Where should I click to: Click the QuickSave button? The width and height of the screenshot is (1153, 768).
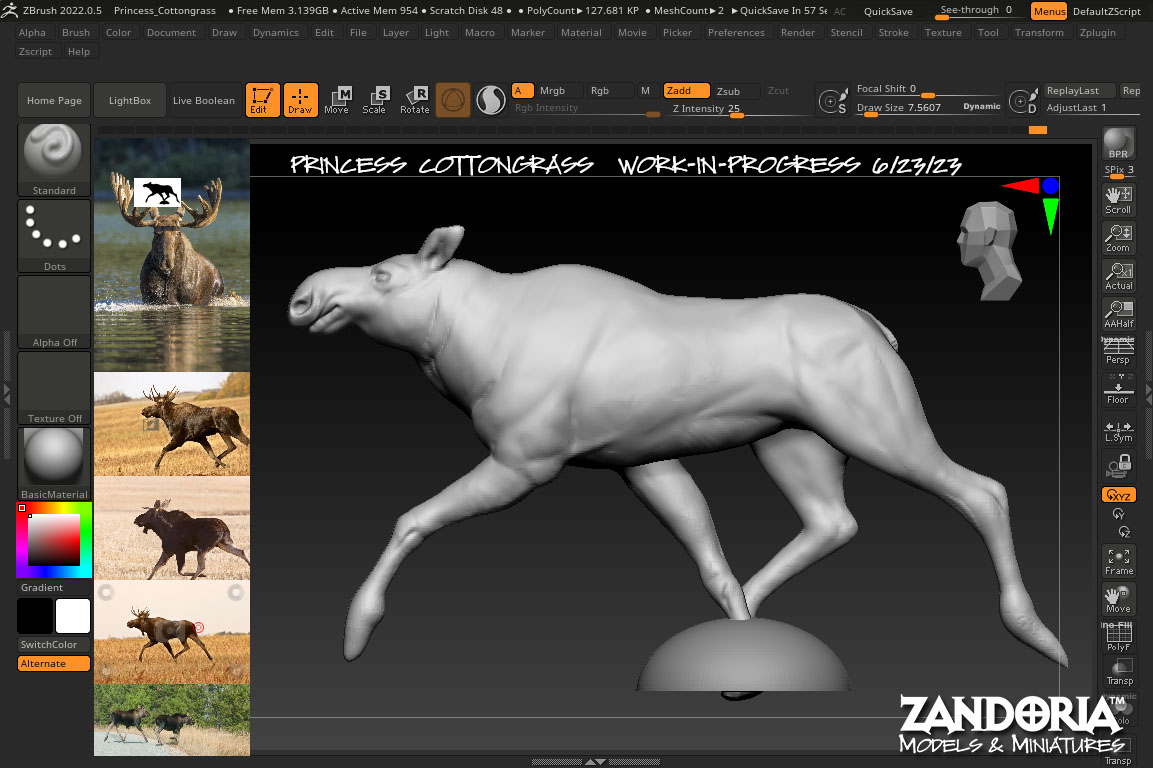click(887, 11)
